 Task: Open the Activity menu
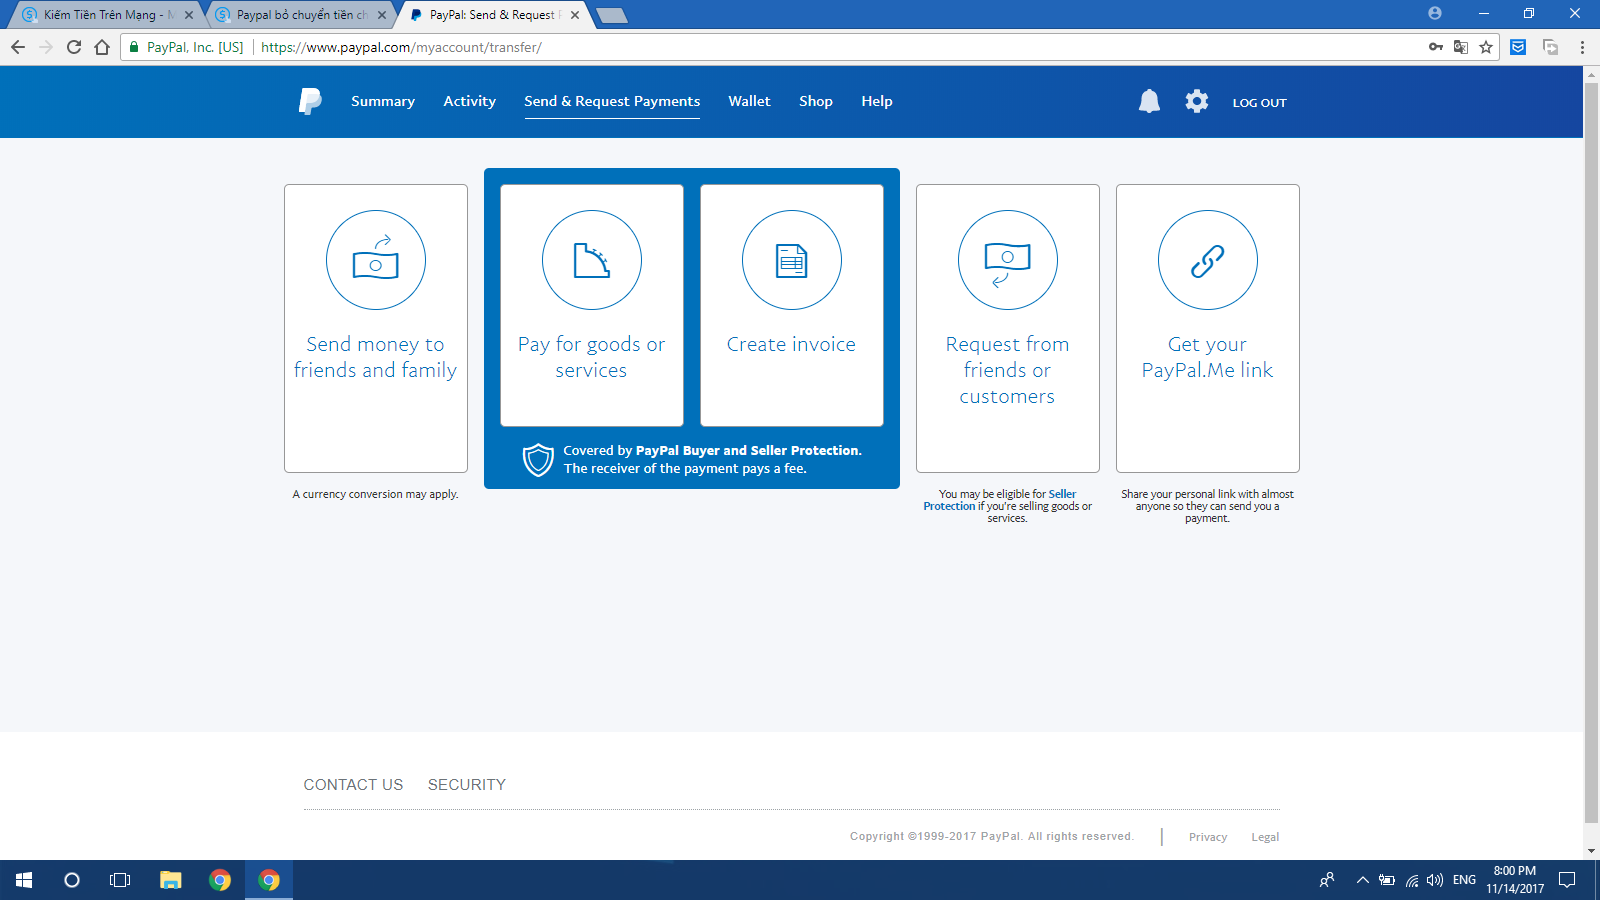(470, 101)
